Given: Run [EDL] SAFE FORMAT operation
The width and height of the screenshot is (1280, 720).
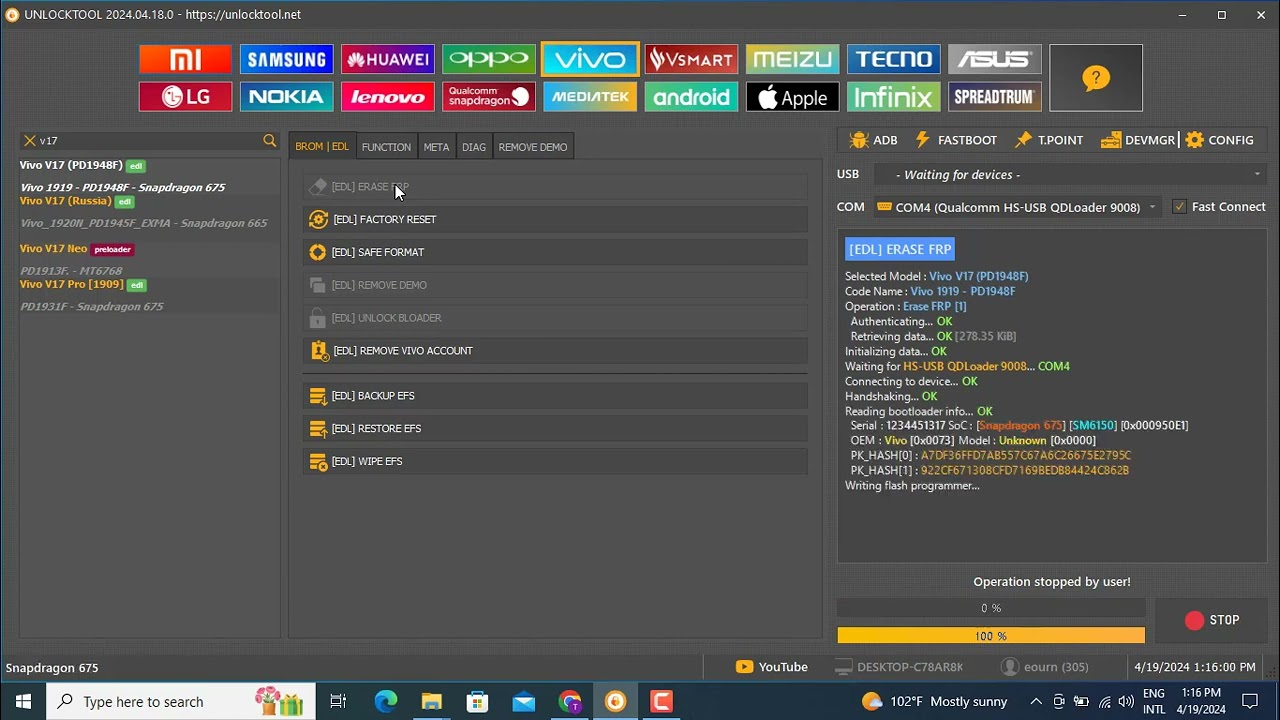Looking at the screenshot, I should [555, 252].
